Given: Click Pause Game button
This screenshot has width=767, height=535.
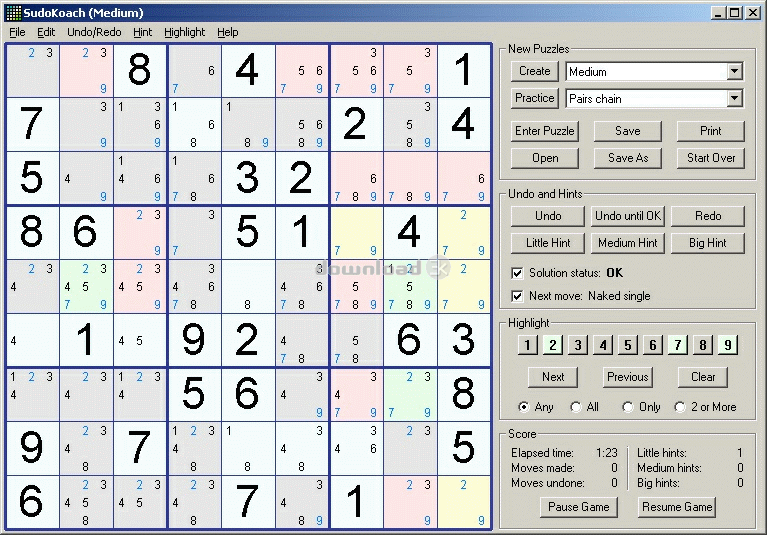Looking at the screenshot, I should [x=579, y=507].
